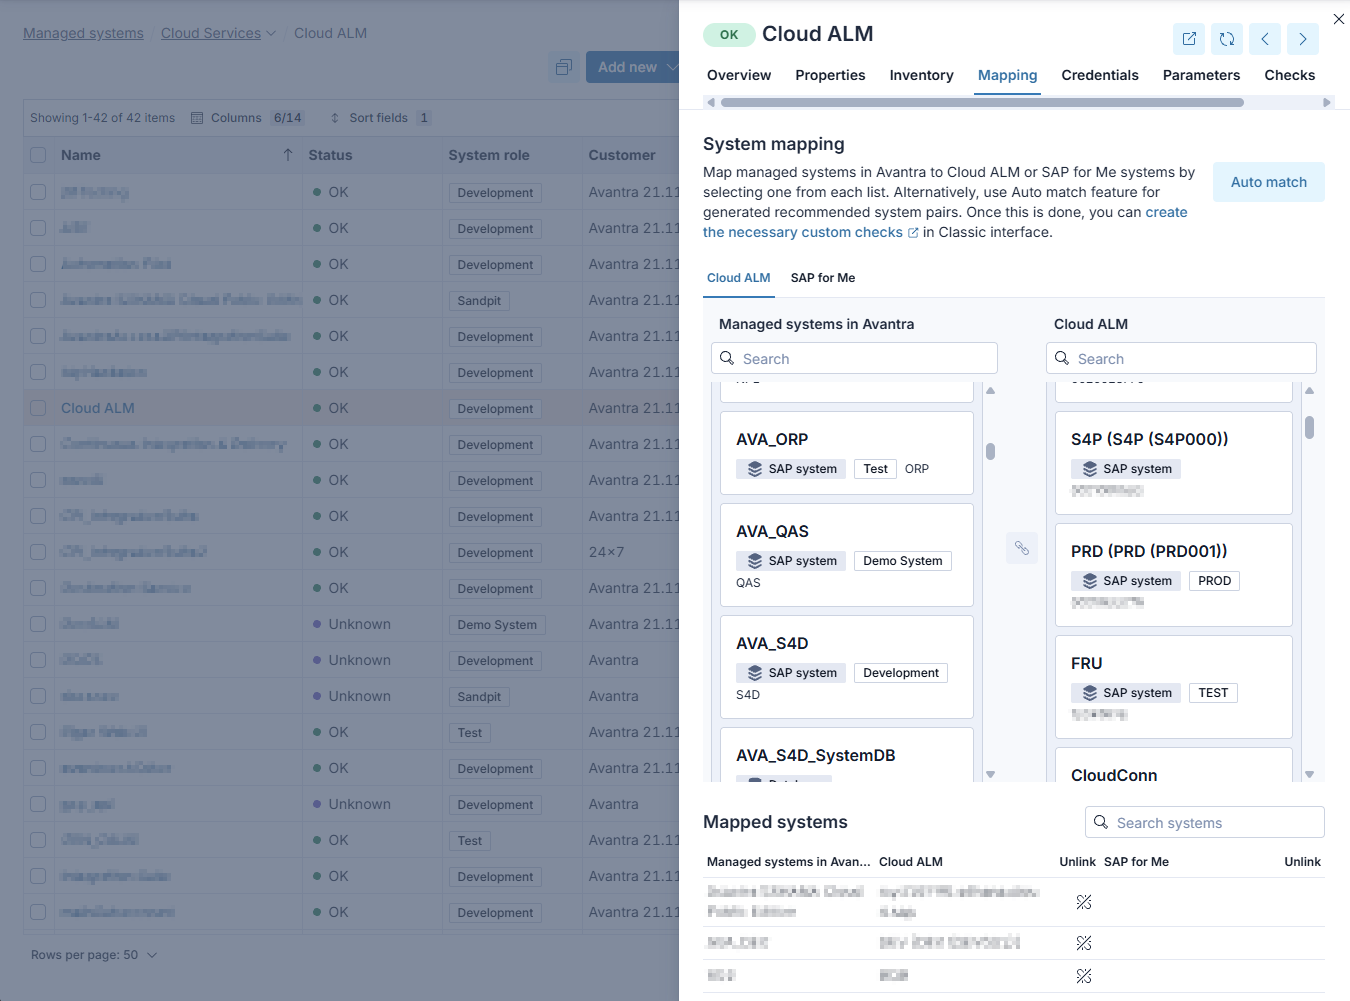Check the Demo System row checkbox
Viewport: 1350px width, 1001px height.
click(38, 624)
